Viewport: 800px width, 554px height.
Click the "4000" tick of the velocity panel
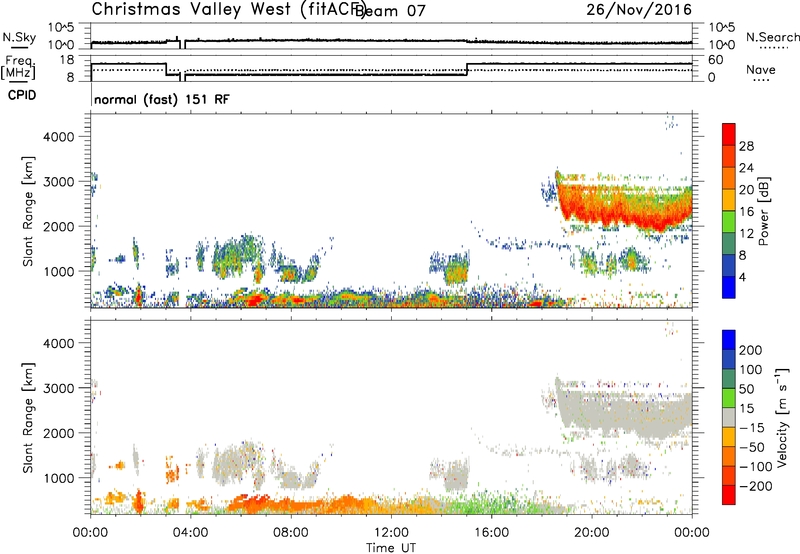[59, 343]
